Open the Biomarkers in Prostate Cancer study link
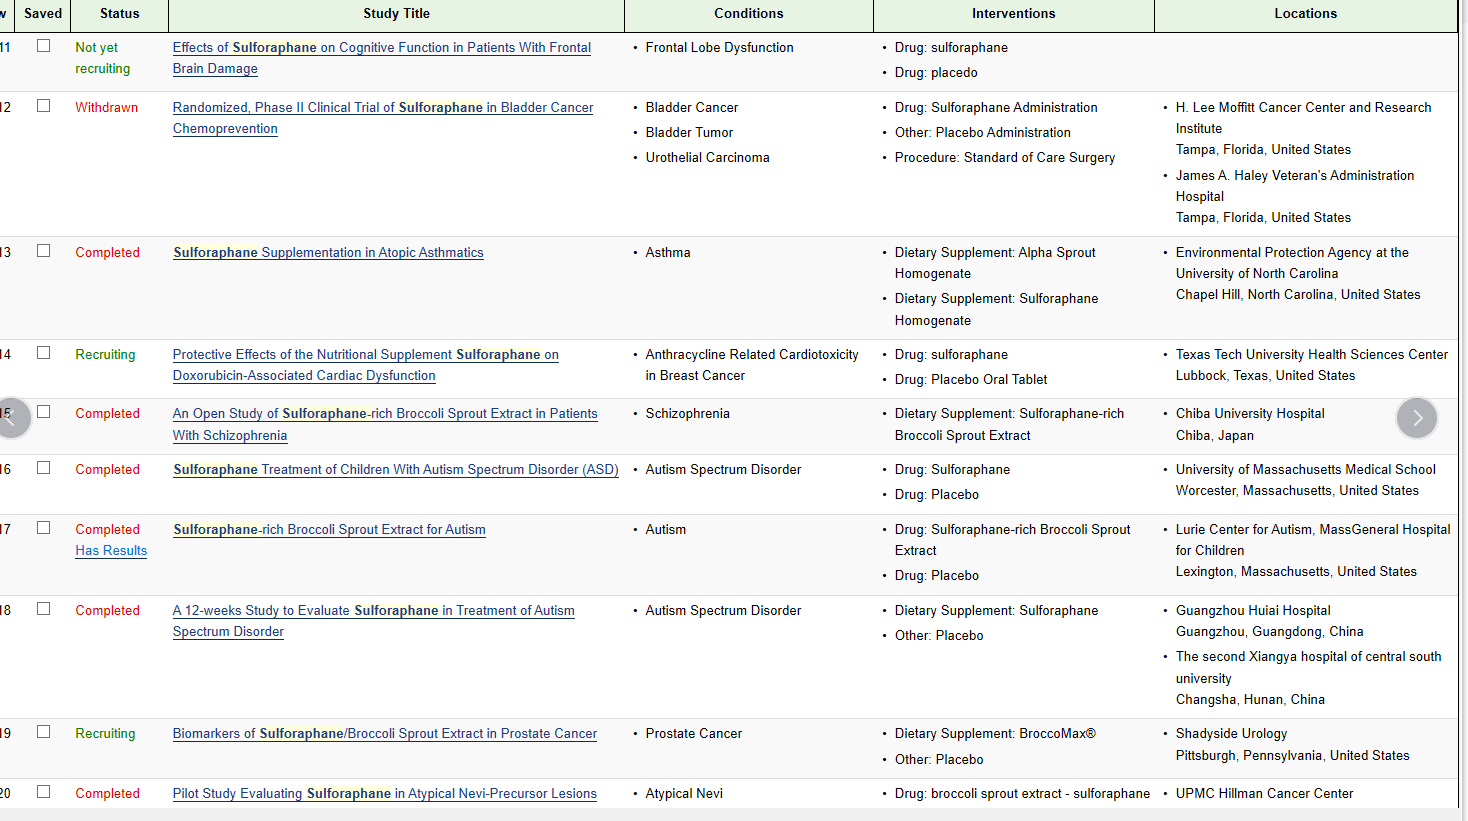 click(x=384, y=734)
